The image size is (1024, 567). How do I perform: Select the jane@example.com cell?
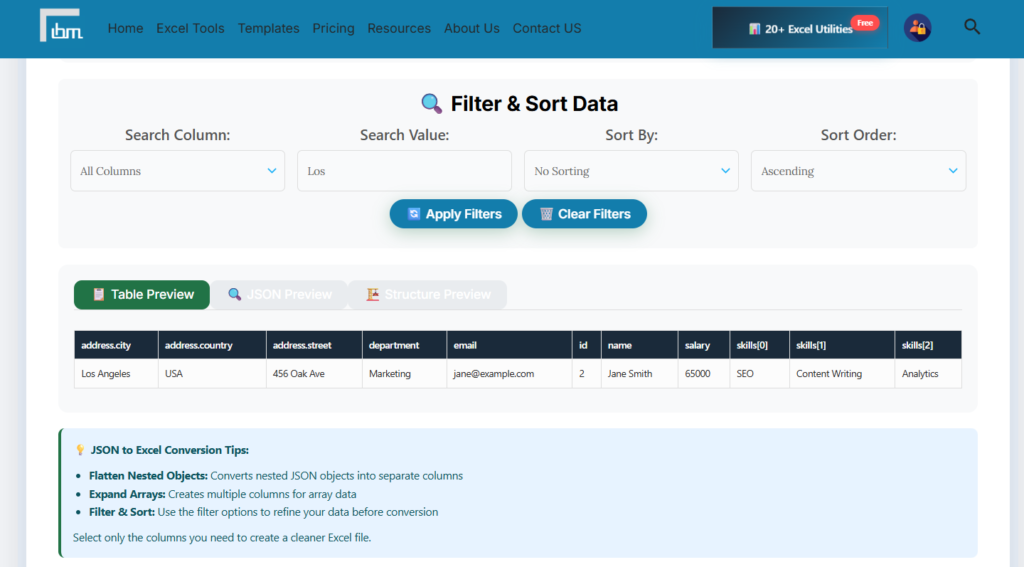pyautogui.click(x=509, y=374)
